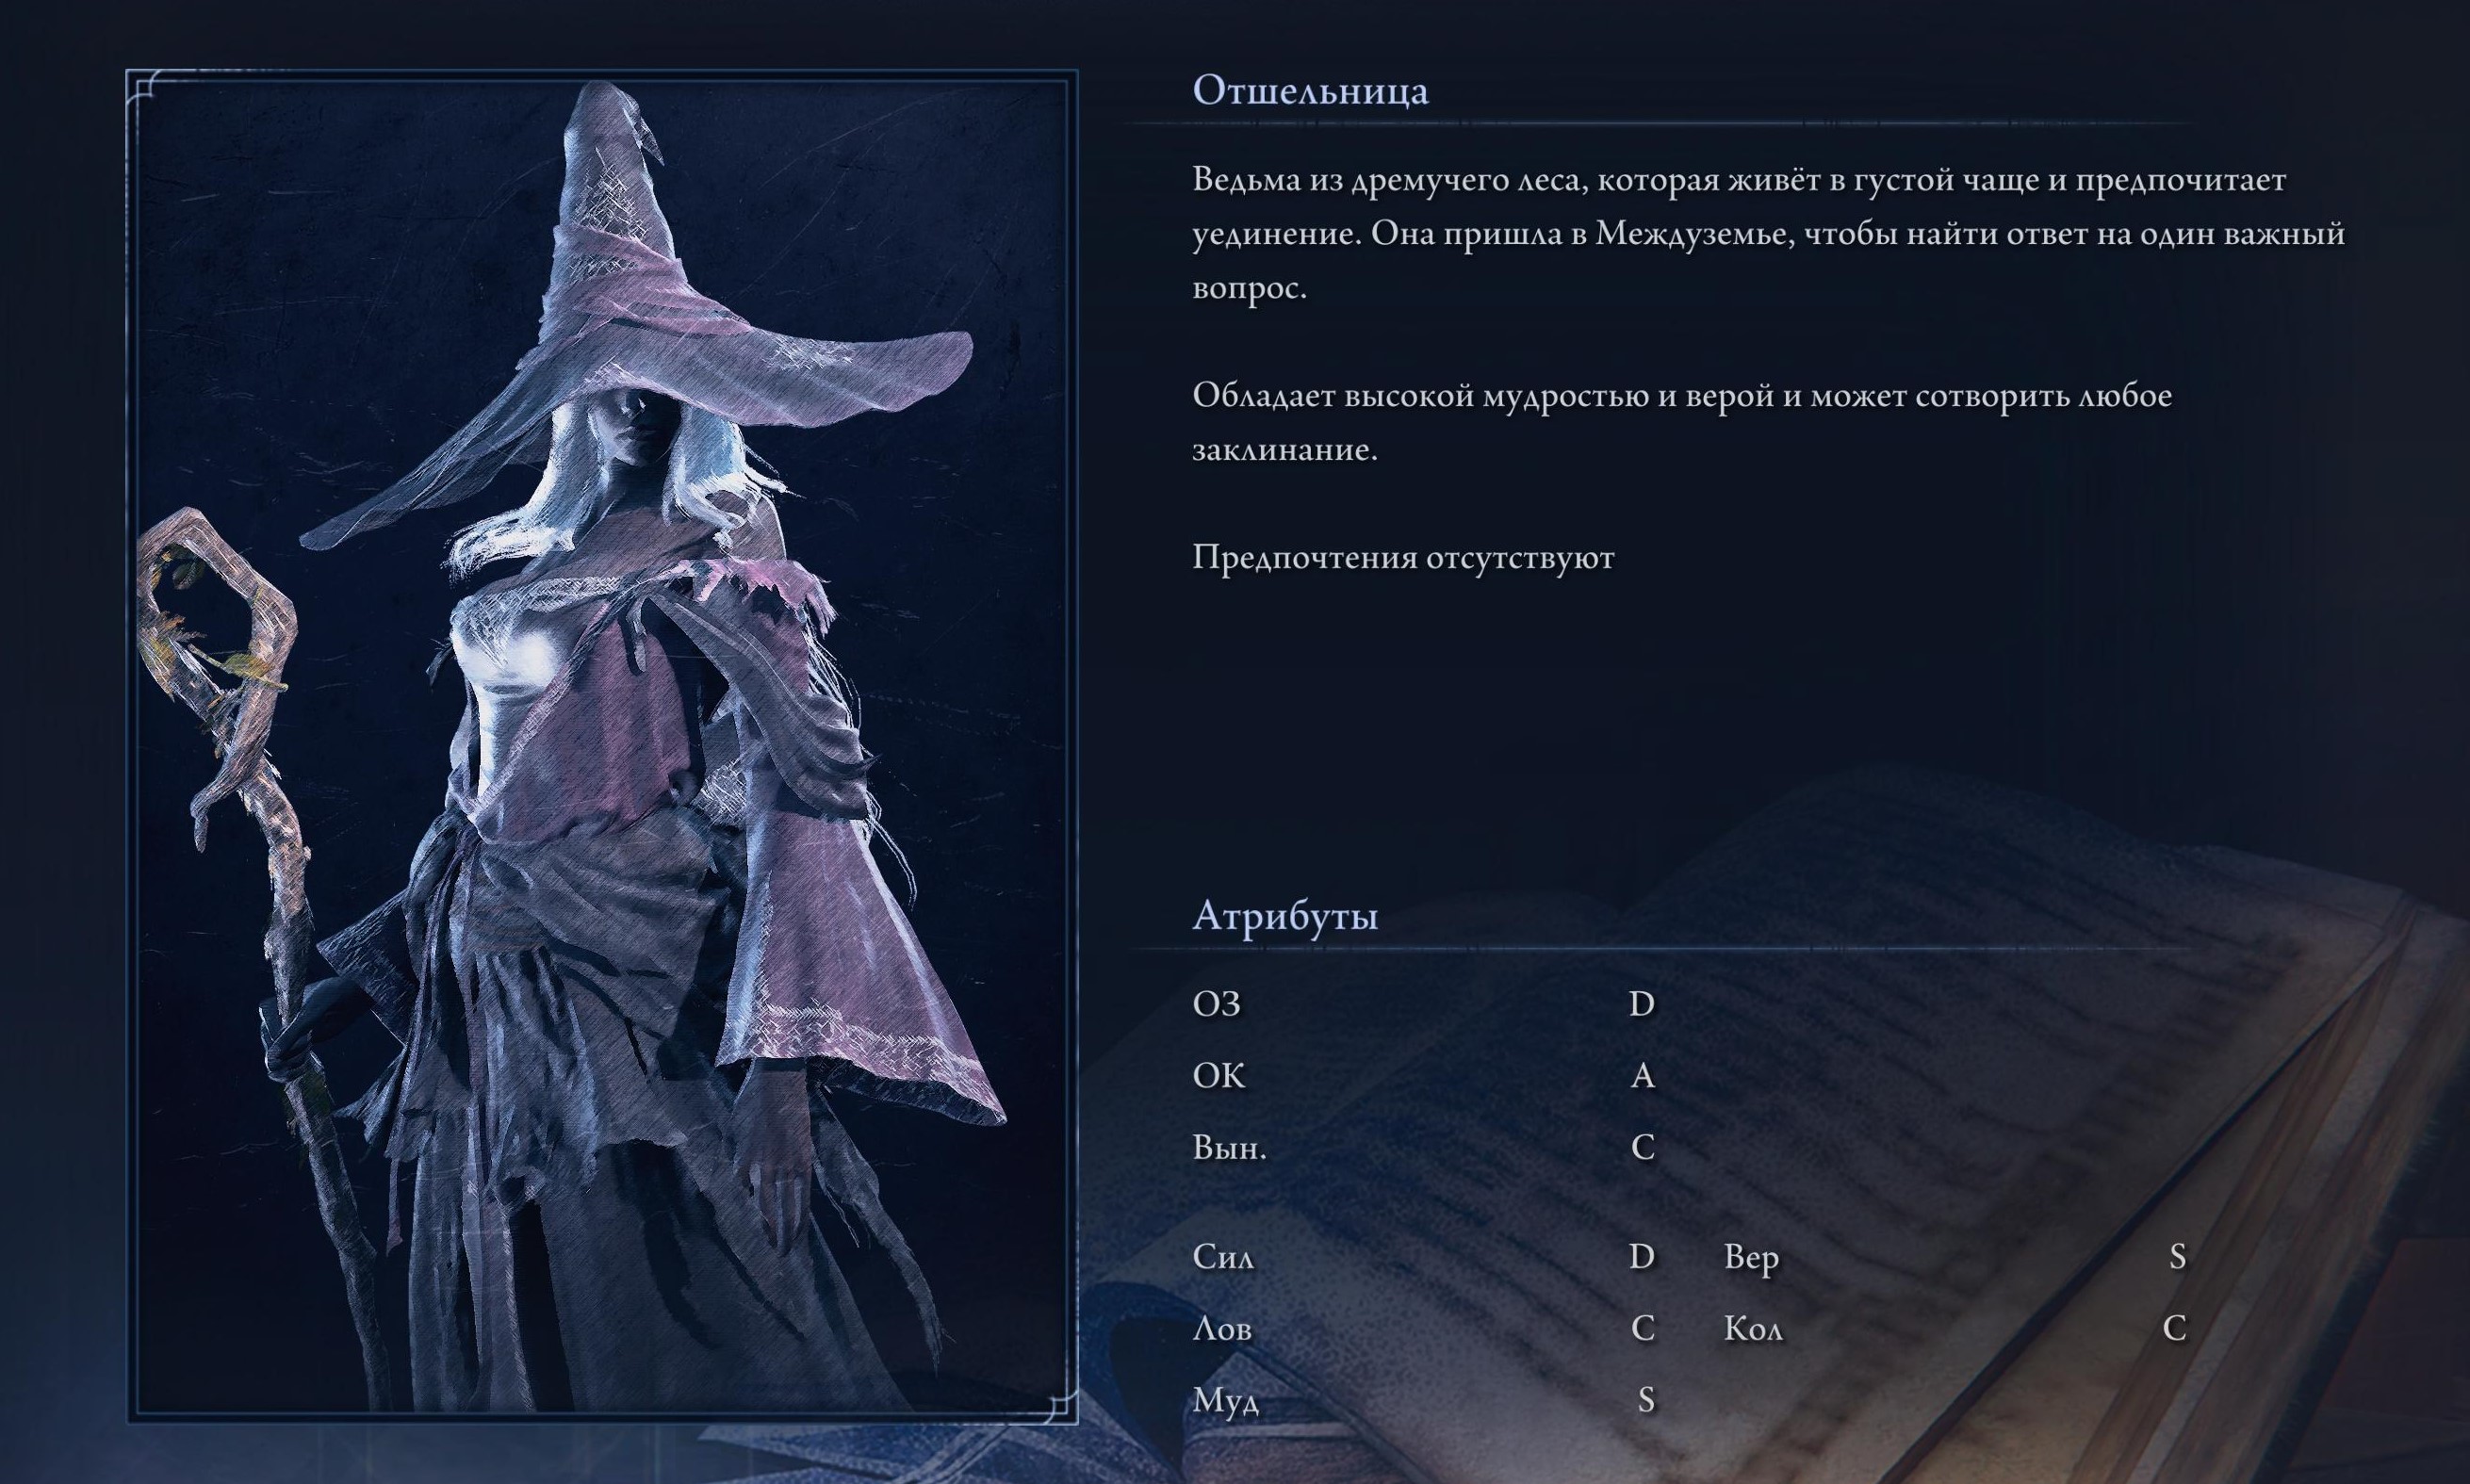Select the Кол attribute label
The height and width of the screenshot is (1484, 2470).
[x=1753, y=1329]
